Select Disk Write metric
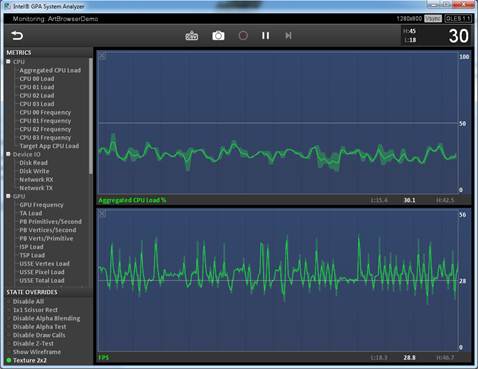 (x=34, y=171)
